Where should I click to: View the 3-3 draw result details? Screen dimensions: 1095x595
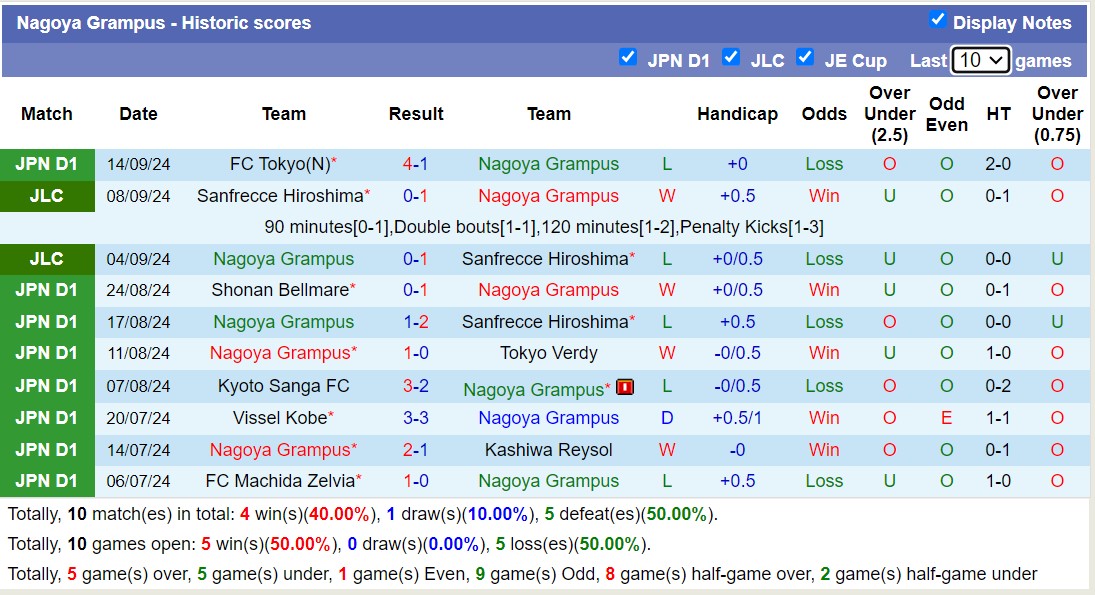[416, 418]
